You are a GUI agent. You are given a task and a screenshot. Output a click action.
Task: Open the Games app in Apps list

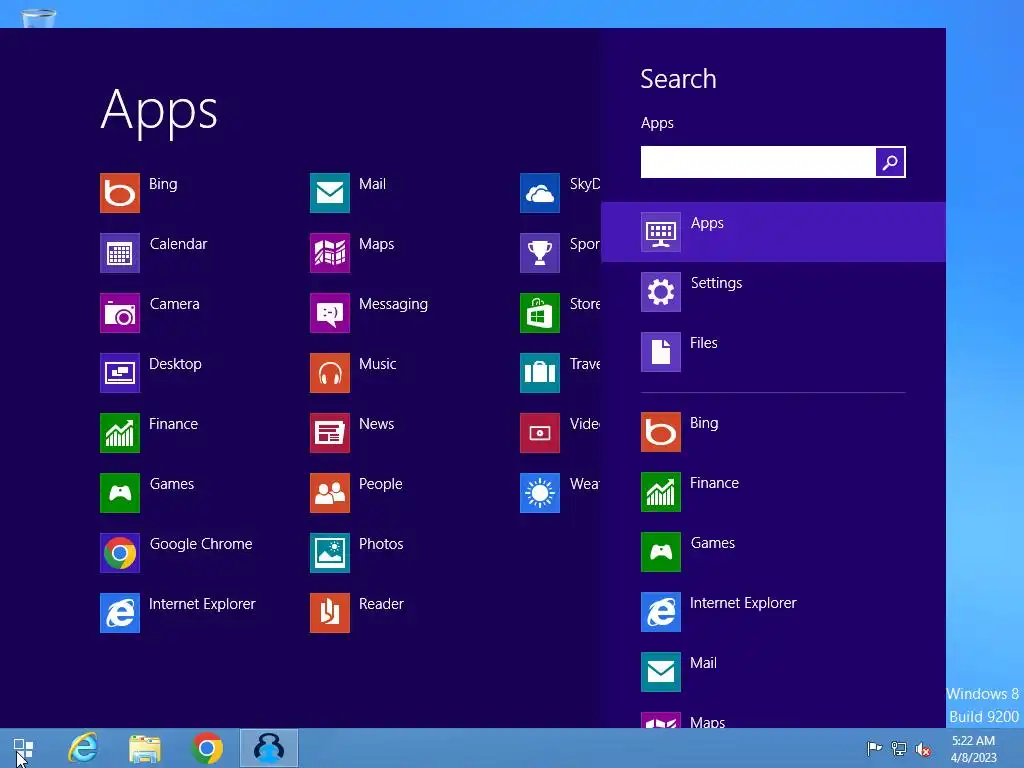[x=120, y=493]
